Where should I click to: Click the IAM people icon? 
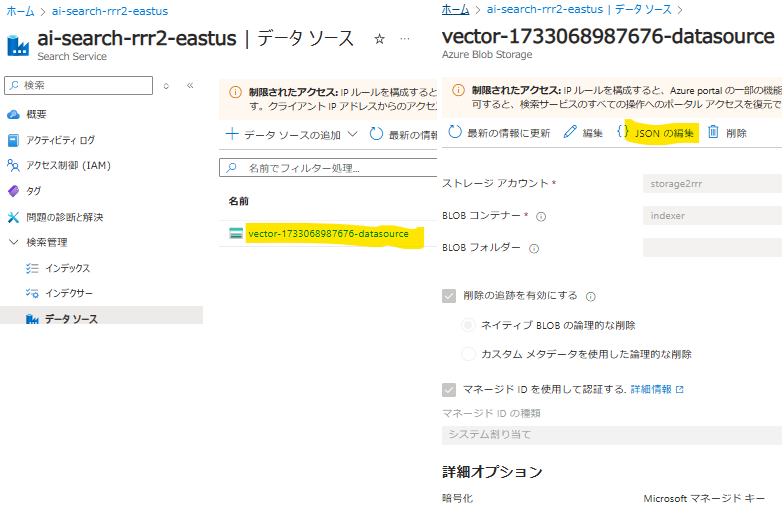13,166
